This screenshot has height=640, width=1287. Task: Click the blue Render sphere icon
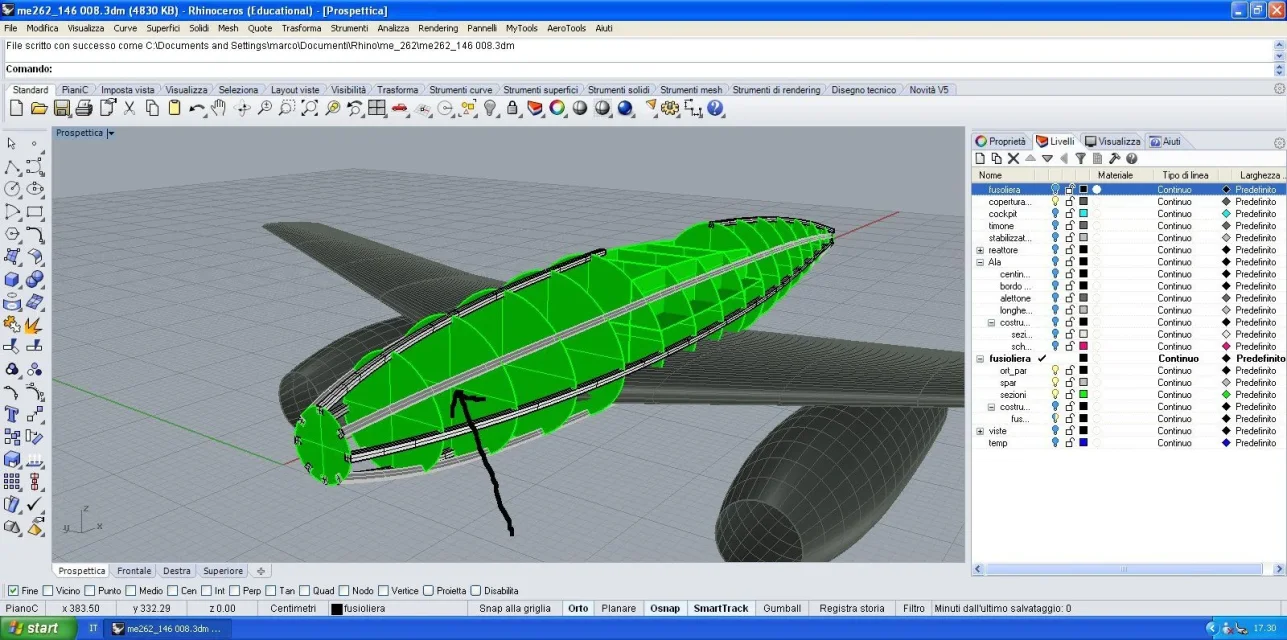[625, 108]
